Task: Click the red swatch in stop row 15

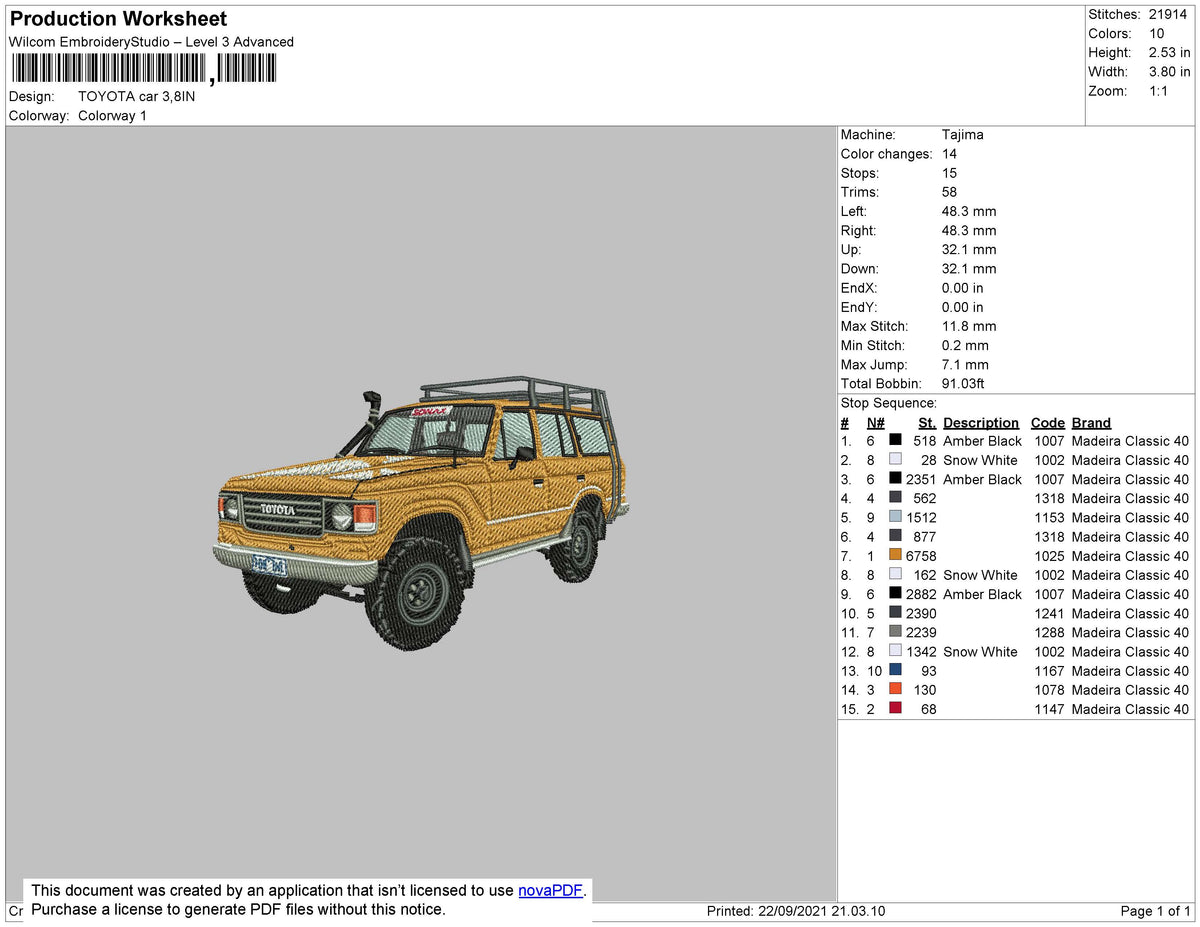Action: [x=895, y=709]
